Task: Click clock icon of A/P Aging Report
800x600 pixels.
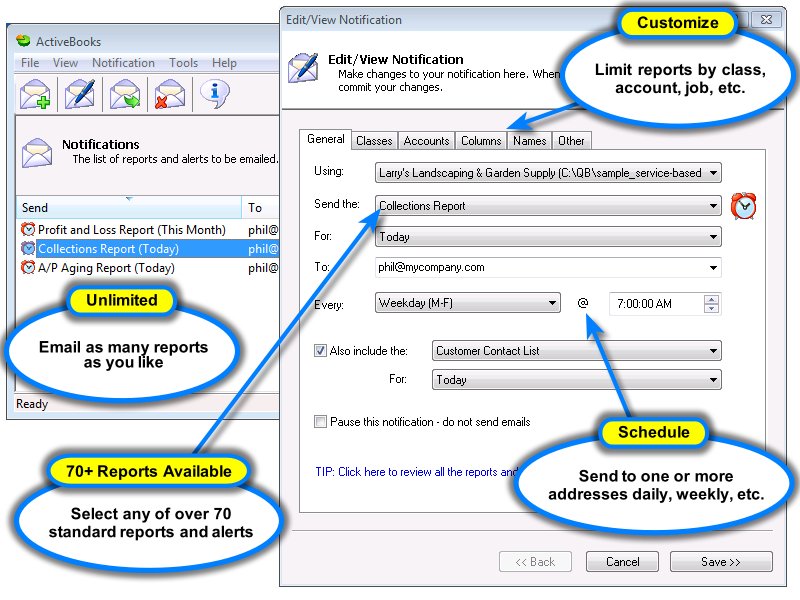Action: (x=28, y=267)
